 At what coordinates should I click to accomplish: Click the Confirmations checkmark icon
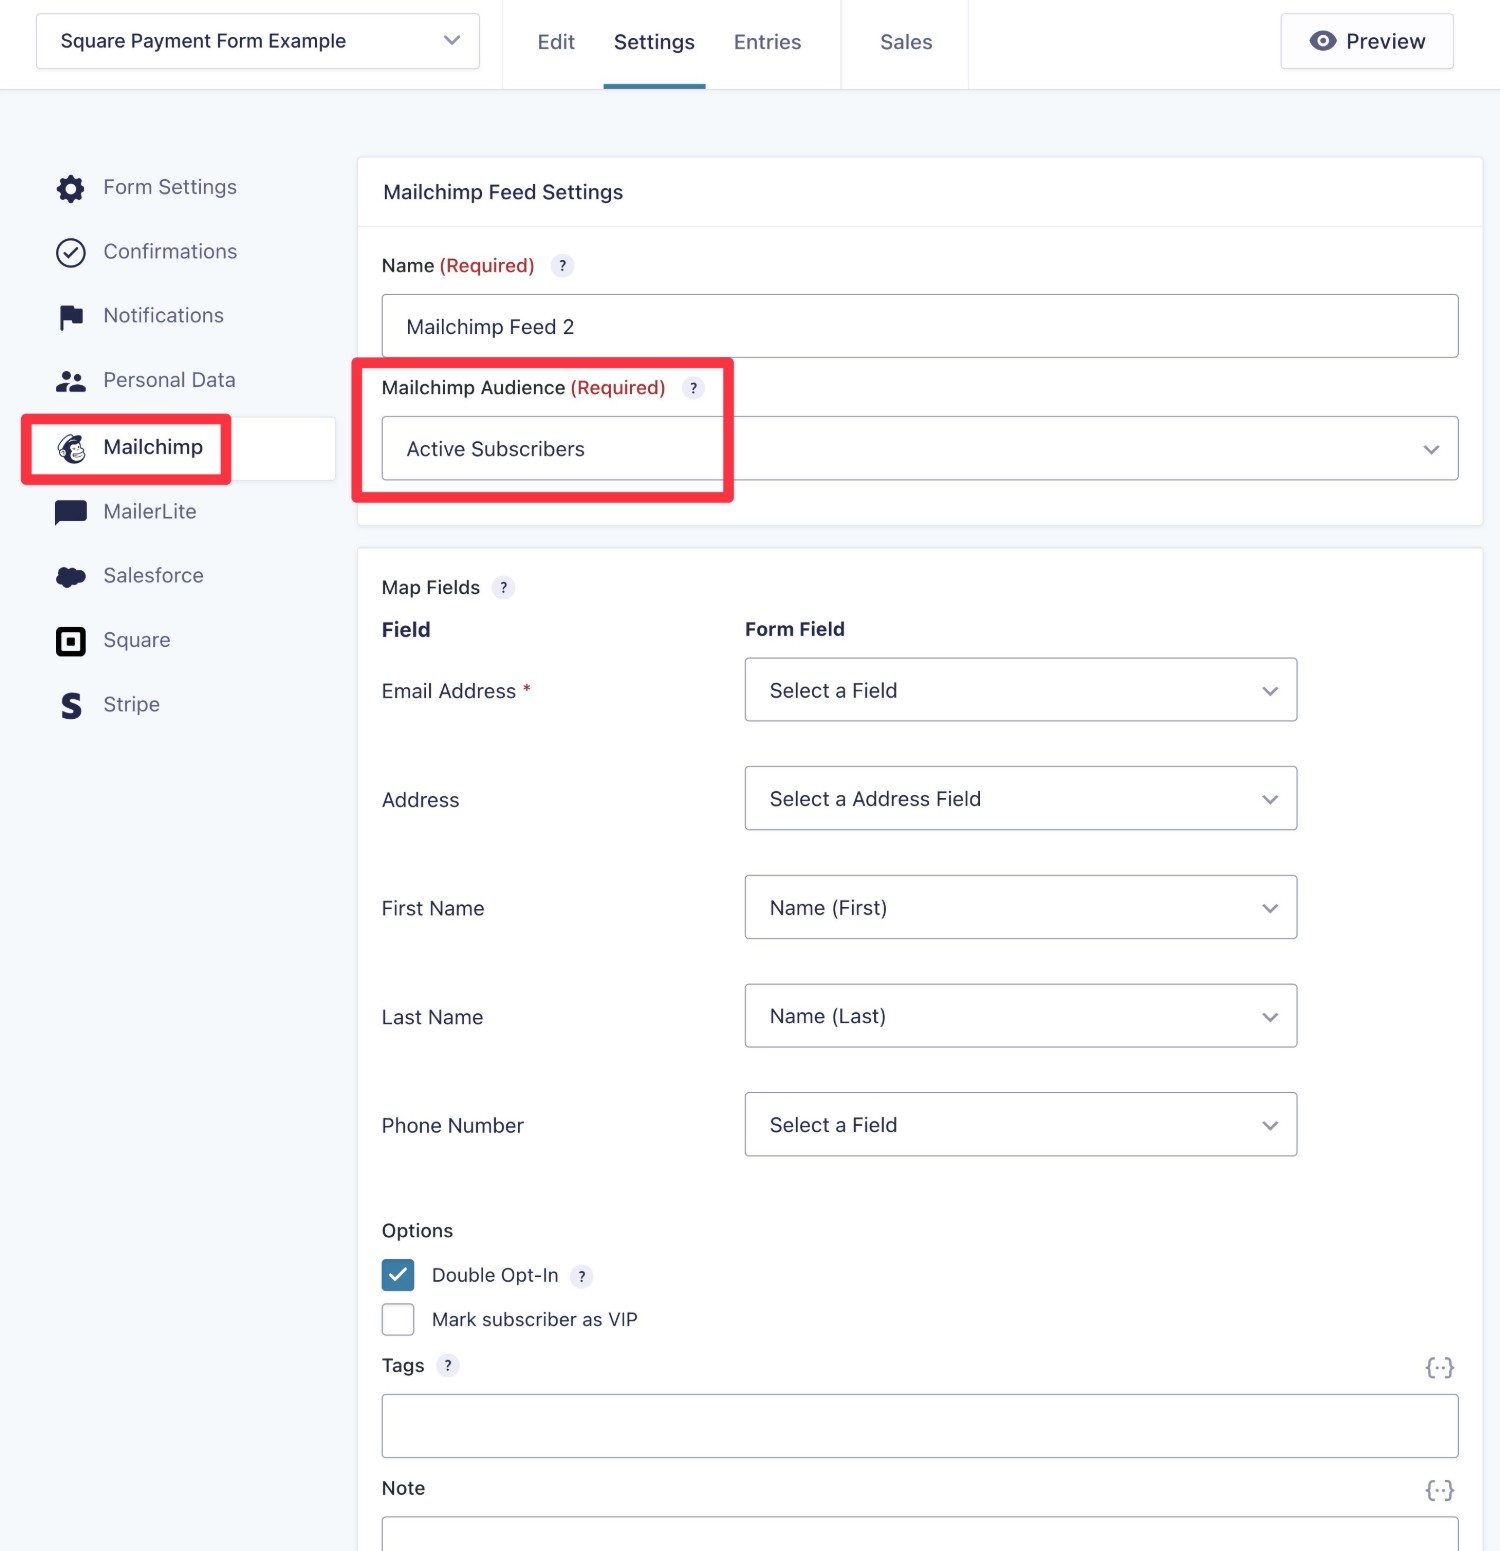click(70, 252)
